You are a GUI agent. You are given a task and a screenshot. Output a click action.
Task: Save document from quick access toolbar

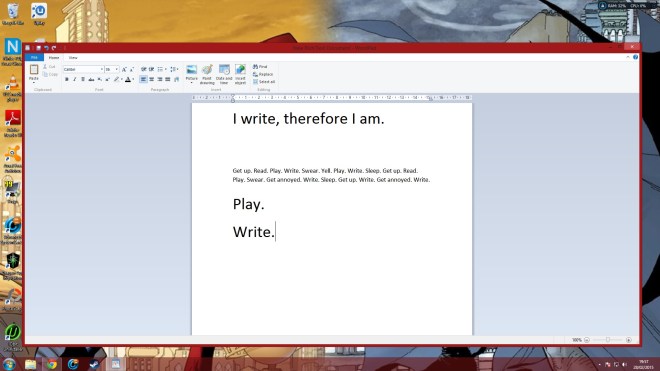(x=38, y=48)
